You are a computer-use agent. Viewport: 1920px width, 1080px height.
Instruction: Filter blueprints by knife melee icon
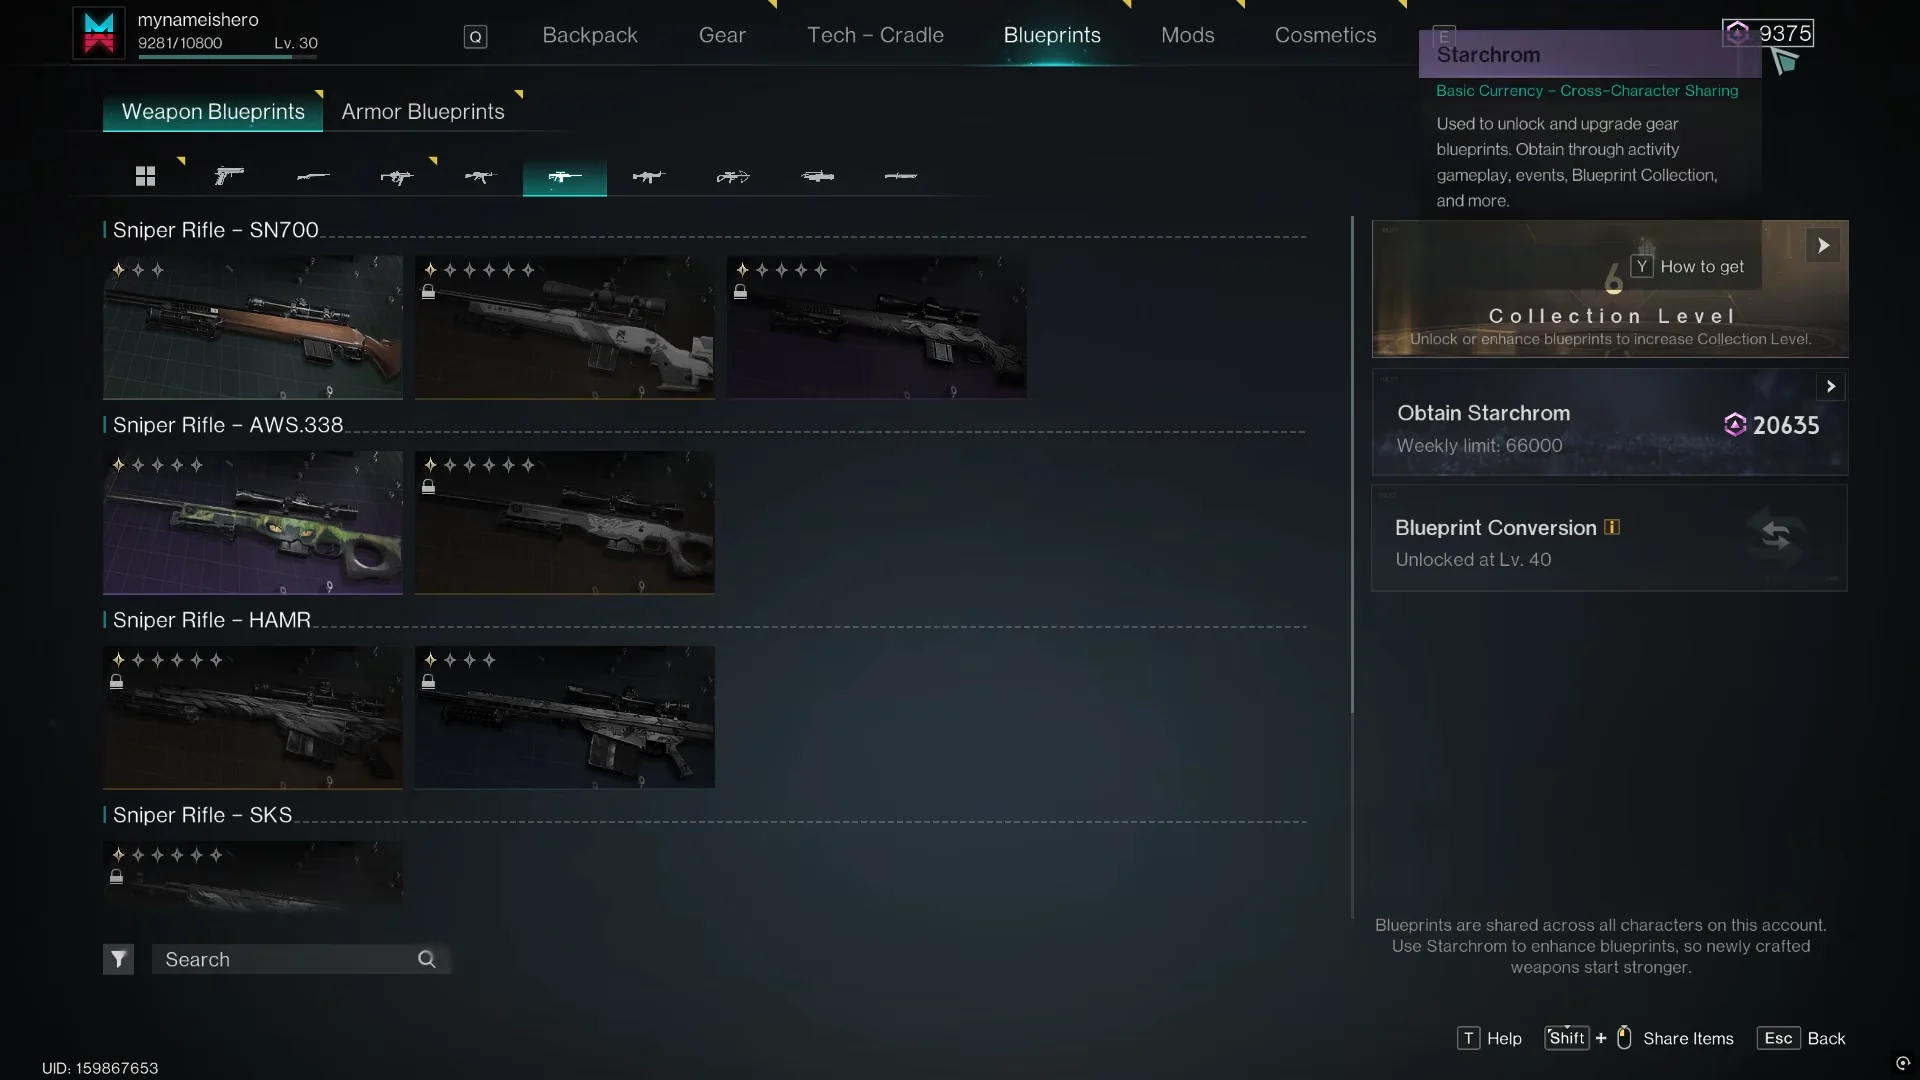coord(901,176)
